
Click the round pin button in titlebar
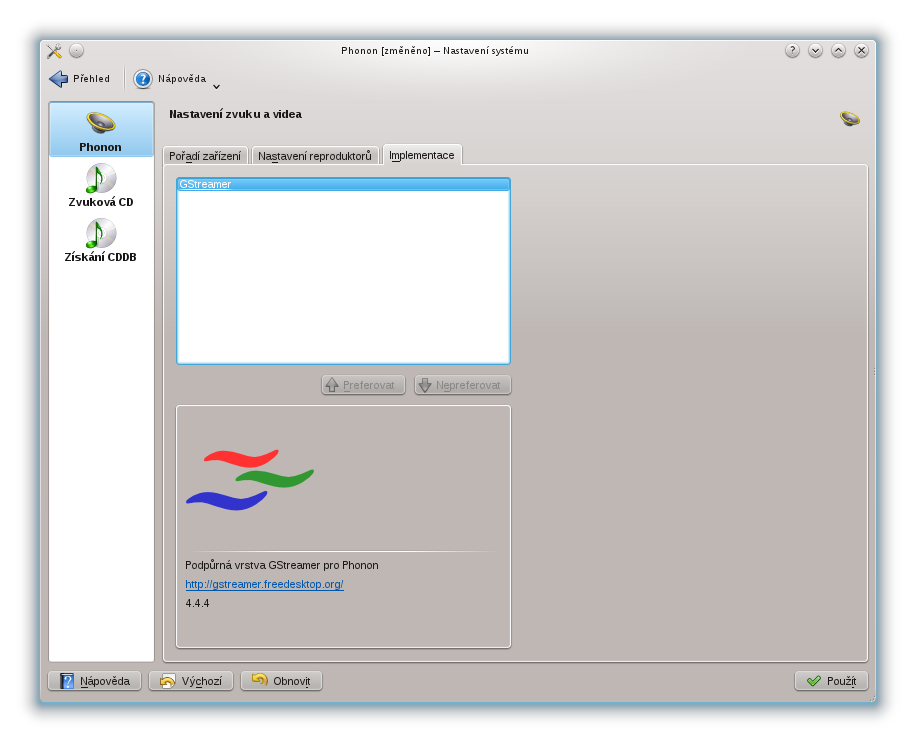point(77,51)
